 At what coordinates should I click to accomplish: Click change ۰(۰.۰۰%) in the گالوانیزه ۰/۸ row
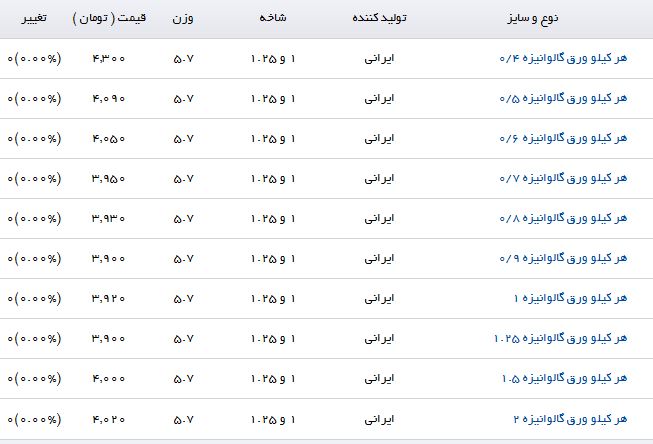(34, 219)
